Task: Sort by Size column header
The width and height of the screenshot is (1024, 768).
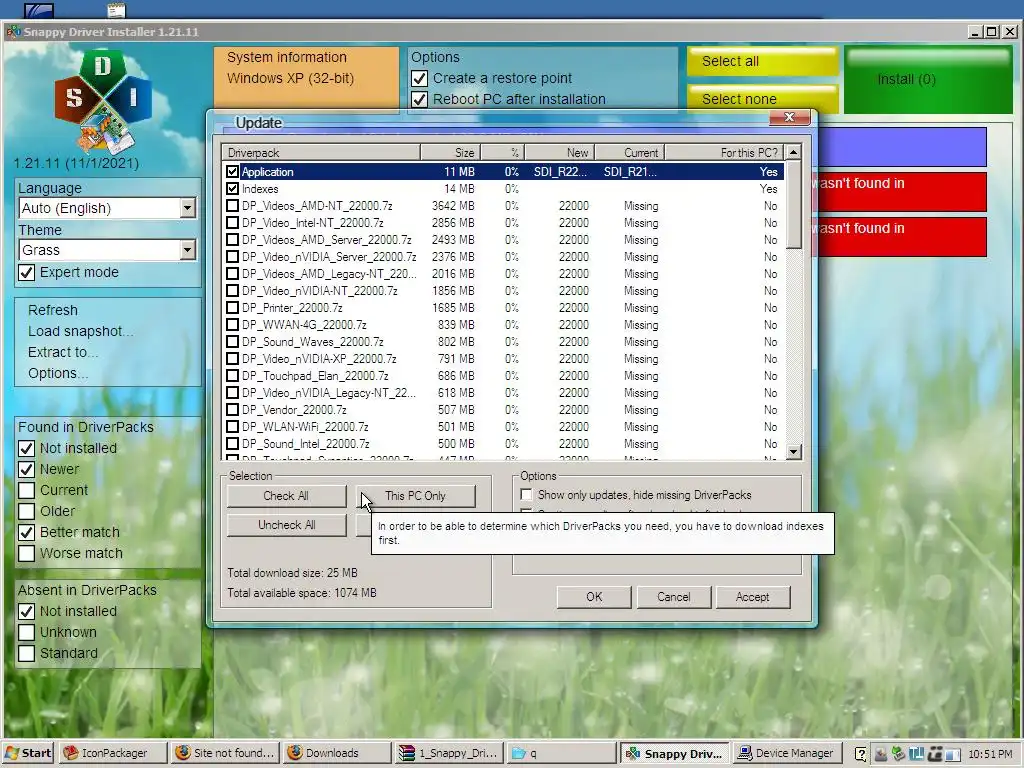Action: point(451,152)
